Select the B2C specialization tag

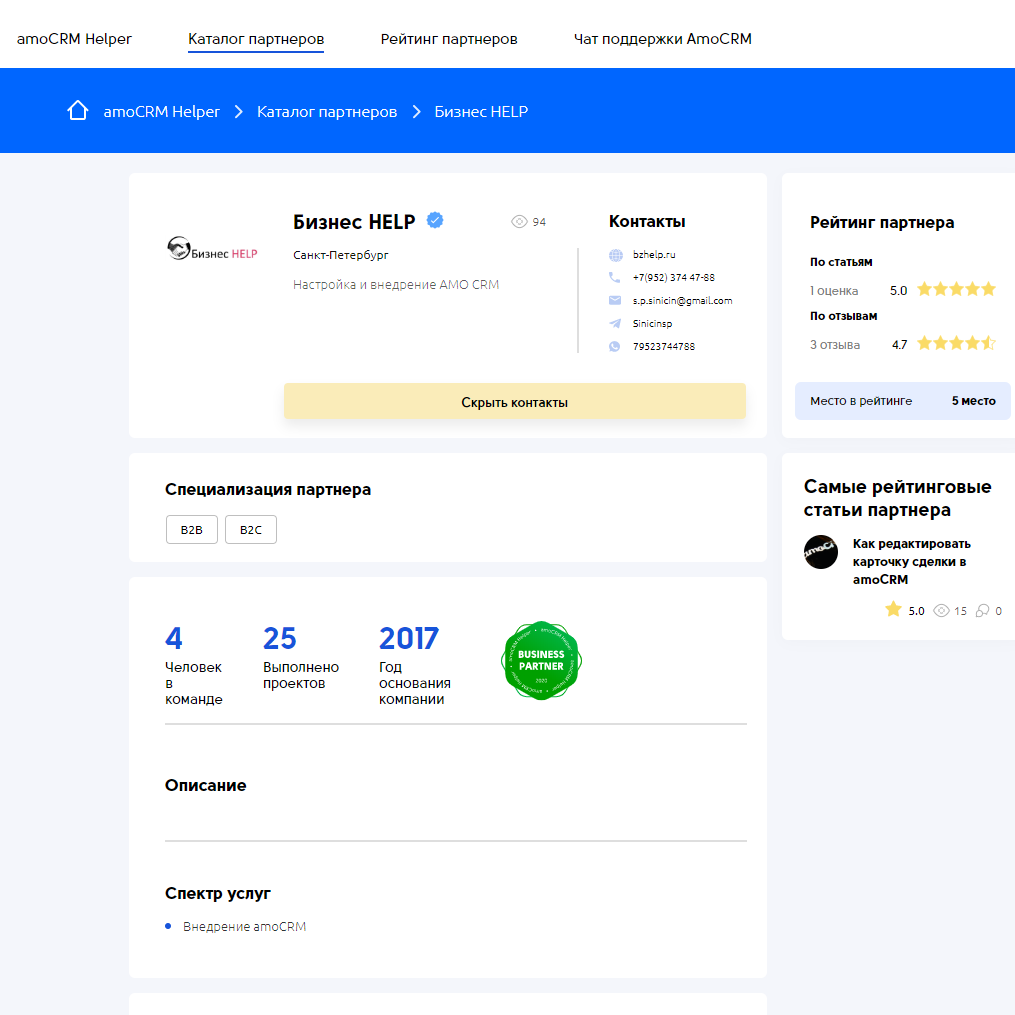tap(251, 530)
